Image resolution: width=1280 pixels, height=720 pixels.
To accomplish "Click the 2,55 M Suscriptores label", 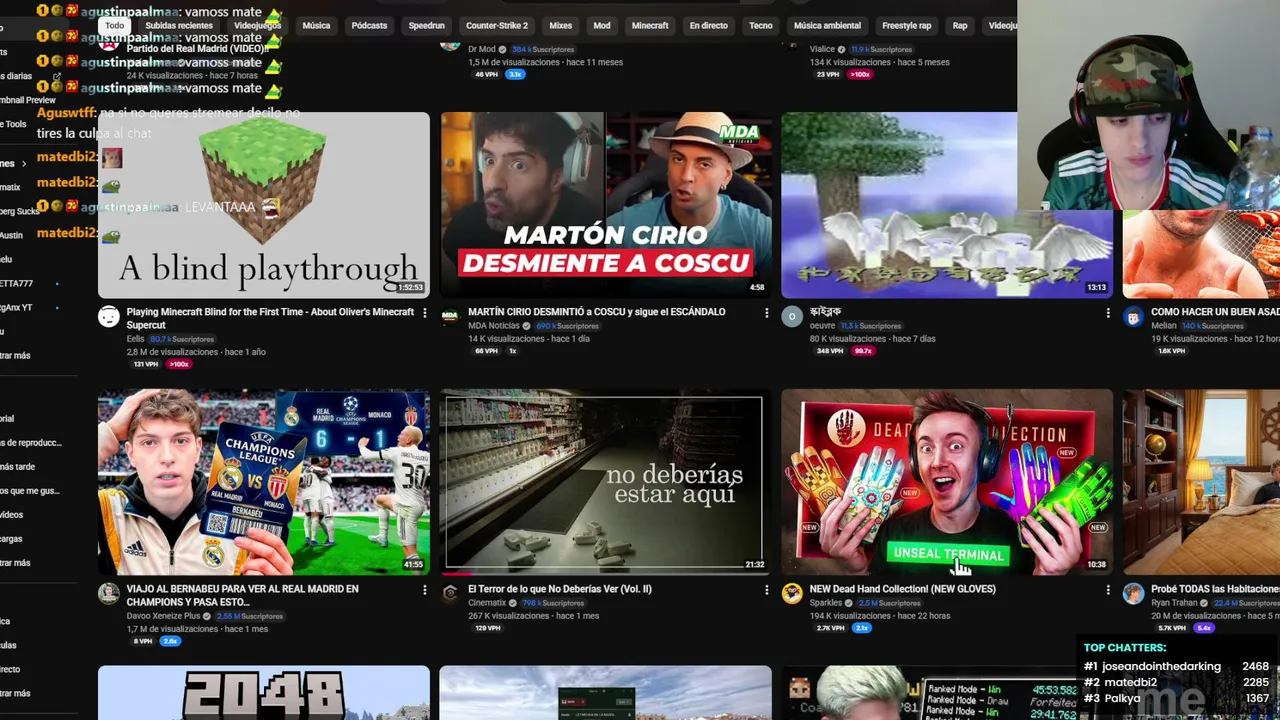I will click(x=249, y=616).
